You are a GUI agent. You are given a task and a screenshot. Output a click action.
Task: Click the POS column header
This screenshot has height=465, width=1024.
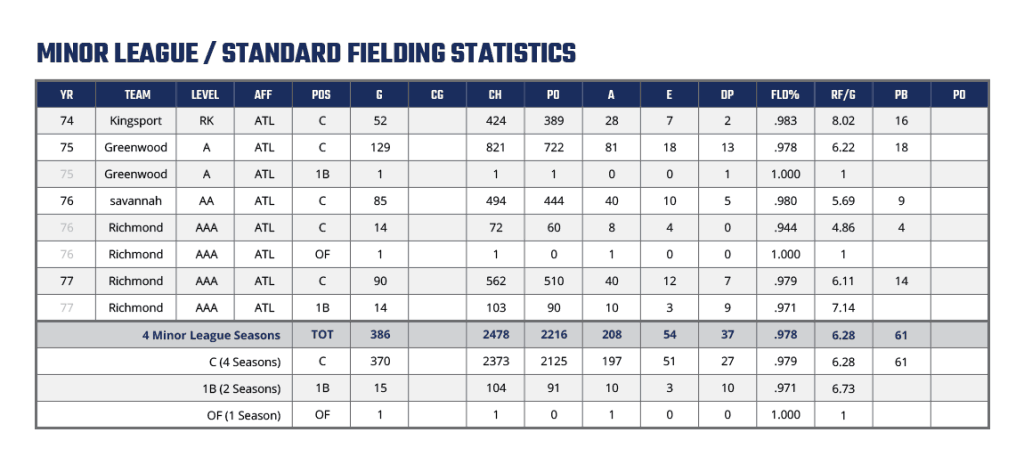click(322, 95)
